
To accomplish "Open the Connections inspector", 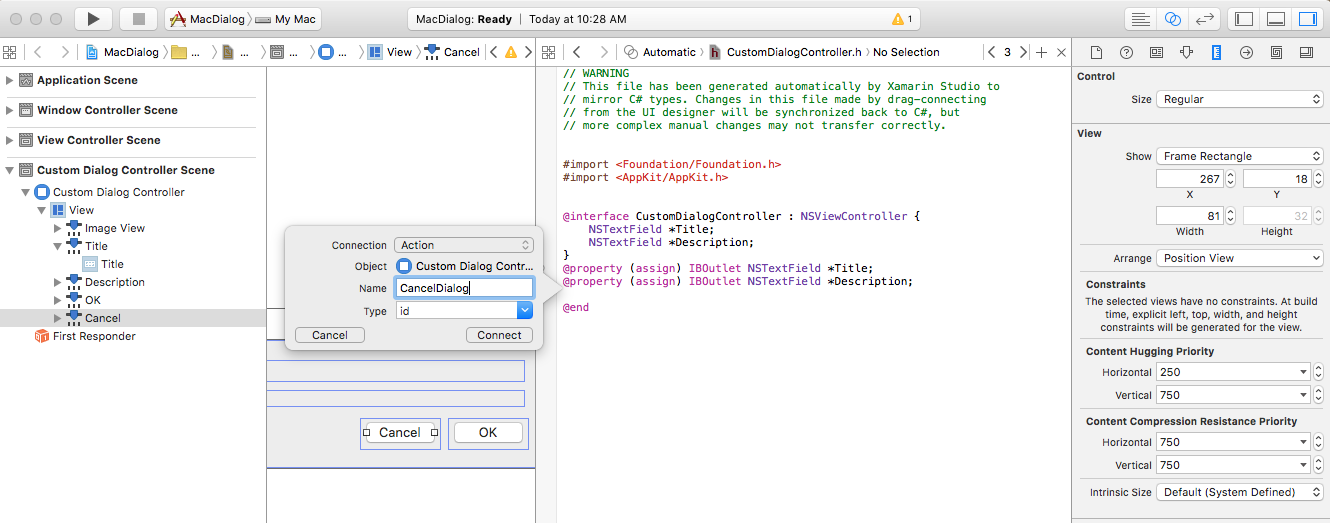I will pos(1246,52).
